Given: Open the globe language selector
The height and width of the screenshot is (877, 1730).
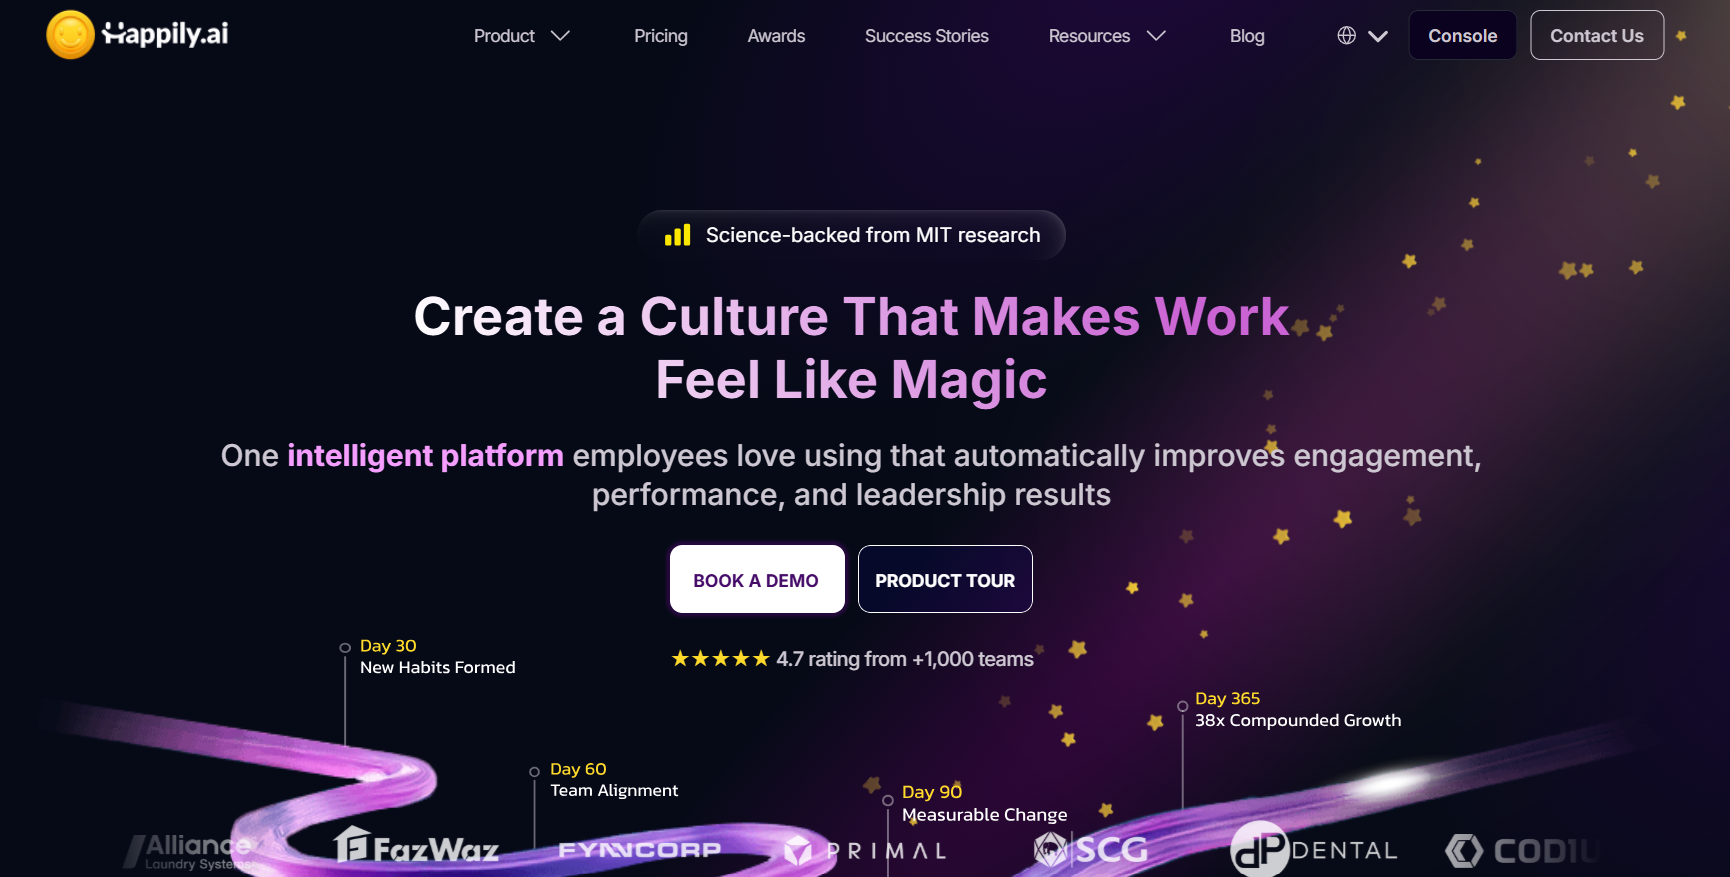Looking at the screenshot, I should (x=1347, y=36).
